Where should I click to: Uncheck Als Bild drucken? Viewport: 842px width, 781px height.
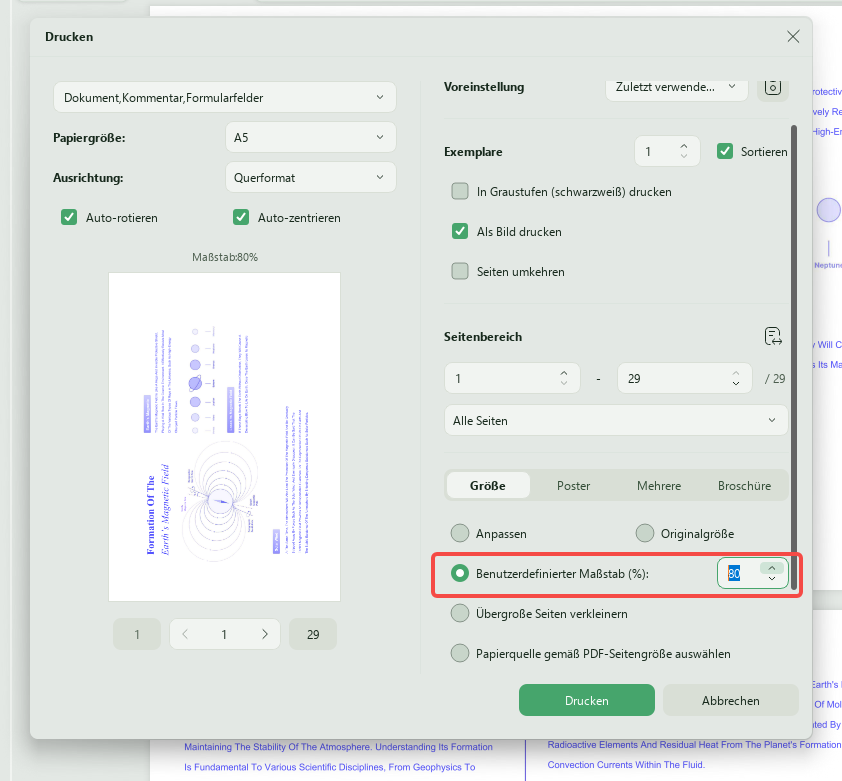pos(460,232)
